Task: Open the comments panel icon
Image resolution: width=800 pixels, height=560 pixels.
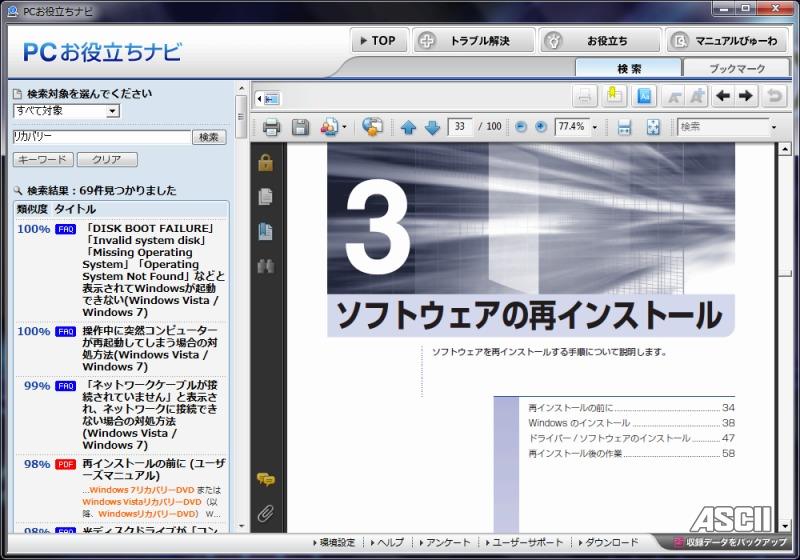Action: point(265,480)
